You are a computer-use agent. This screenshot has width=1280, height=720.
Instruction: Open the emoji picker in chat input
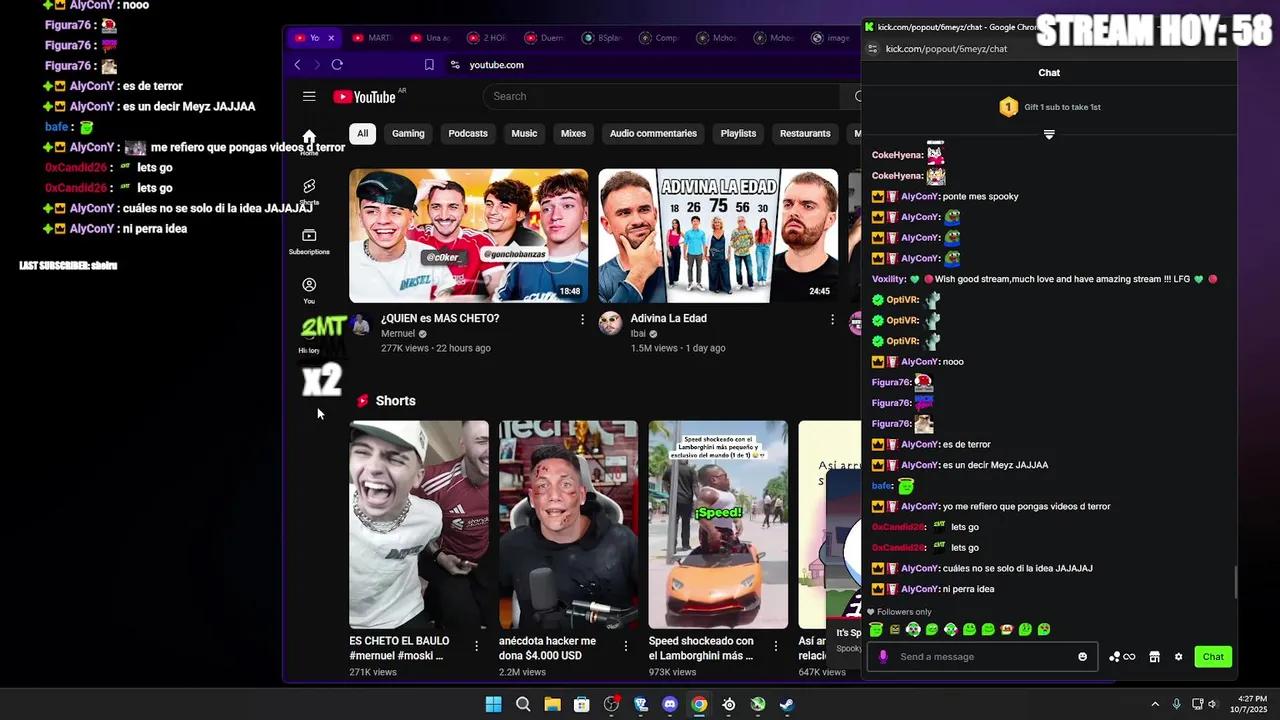(x=1082, y=657)
